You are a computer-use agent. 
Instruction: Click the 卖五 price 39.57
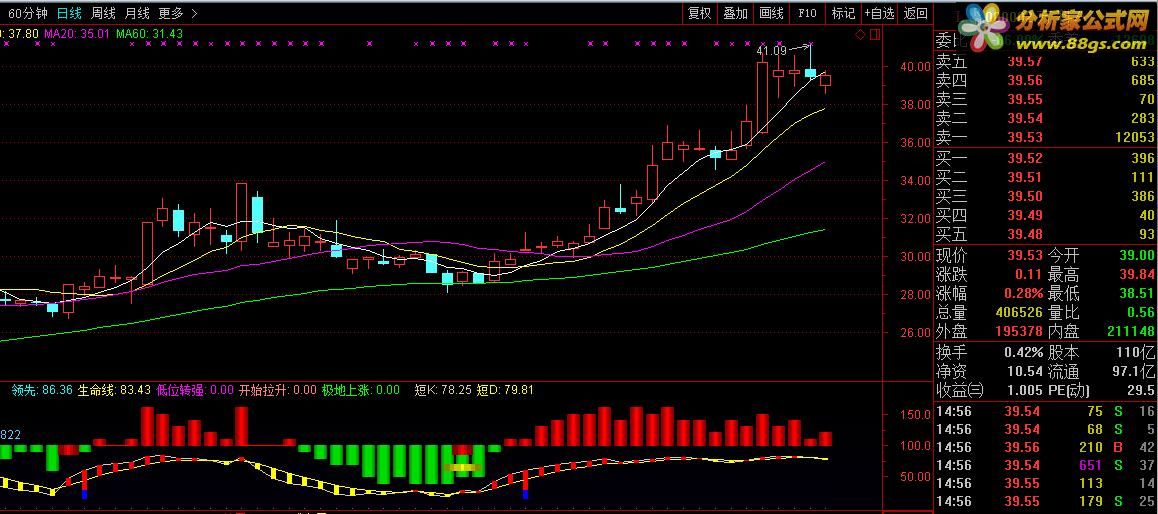(x=1027, y=61)
